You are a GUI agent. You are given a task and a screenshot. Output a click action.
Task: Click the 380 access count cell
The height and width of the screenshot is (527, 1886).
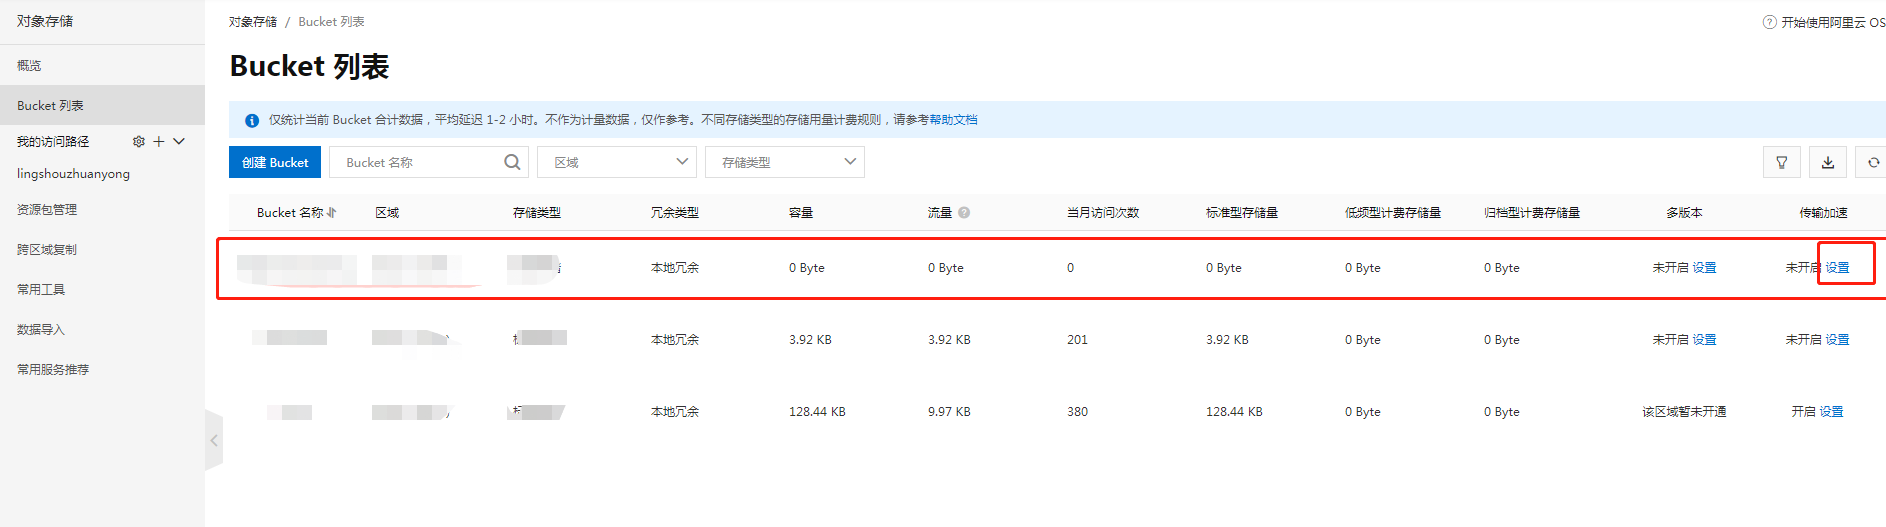1077,412
